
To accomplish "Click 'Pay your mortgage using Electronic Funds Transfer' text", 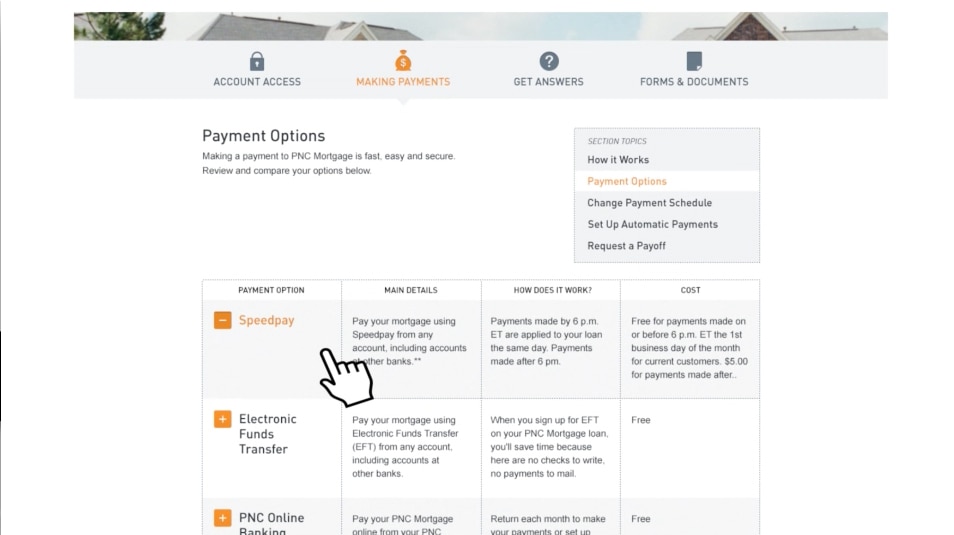I will tap(405, 447).
